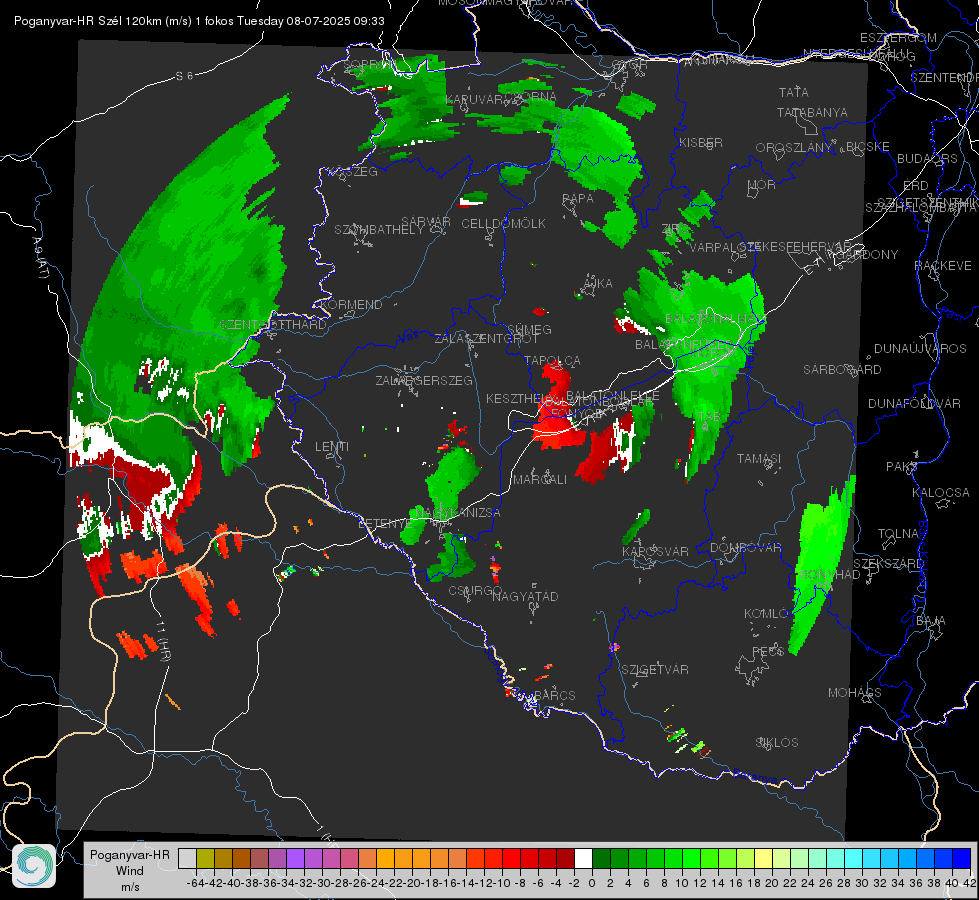Image resolution: width=979 pixels, height=900 pixels.
Task: Click the TATABANYA city label
Action: point(812,112)
